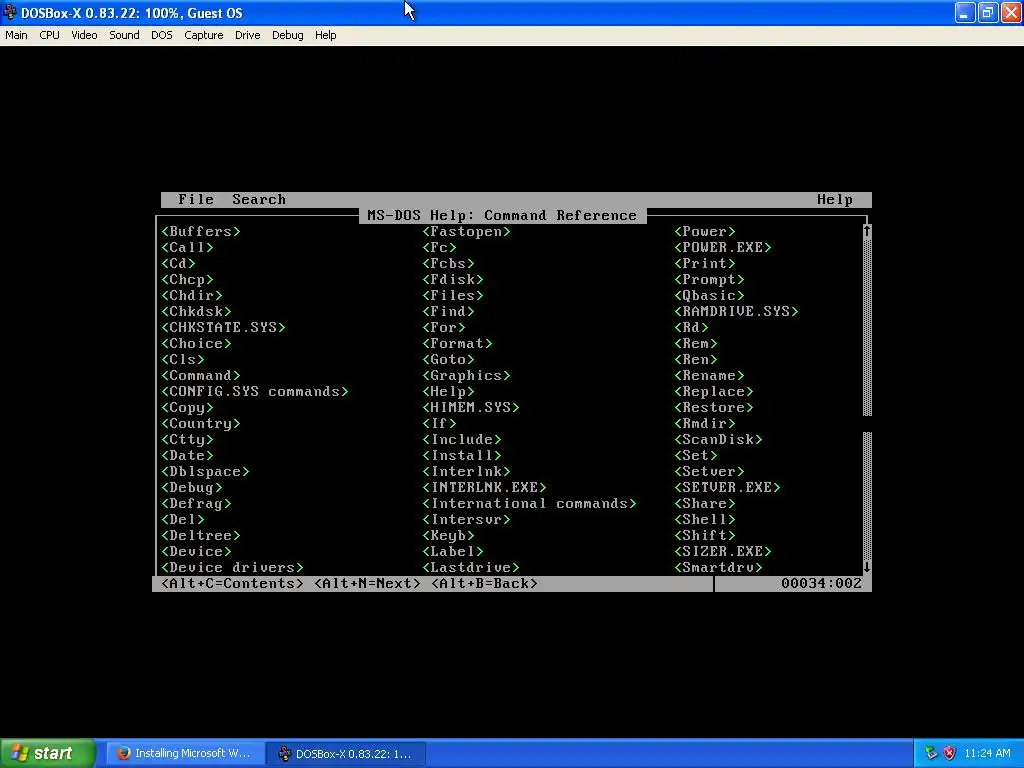Select the DOSBox-X taskbar button
Screen dimensions: 1024x768
(346, 754)
